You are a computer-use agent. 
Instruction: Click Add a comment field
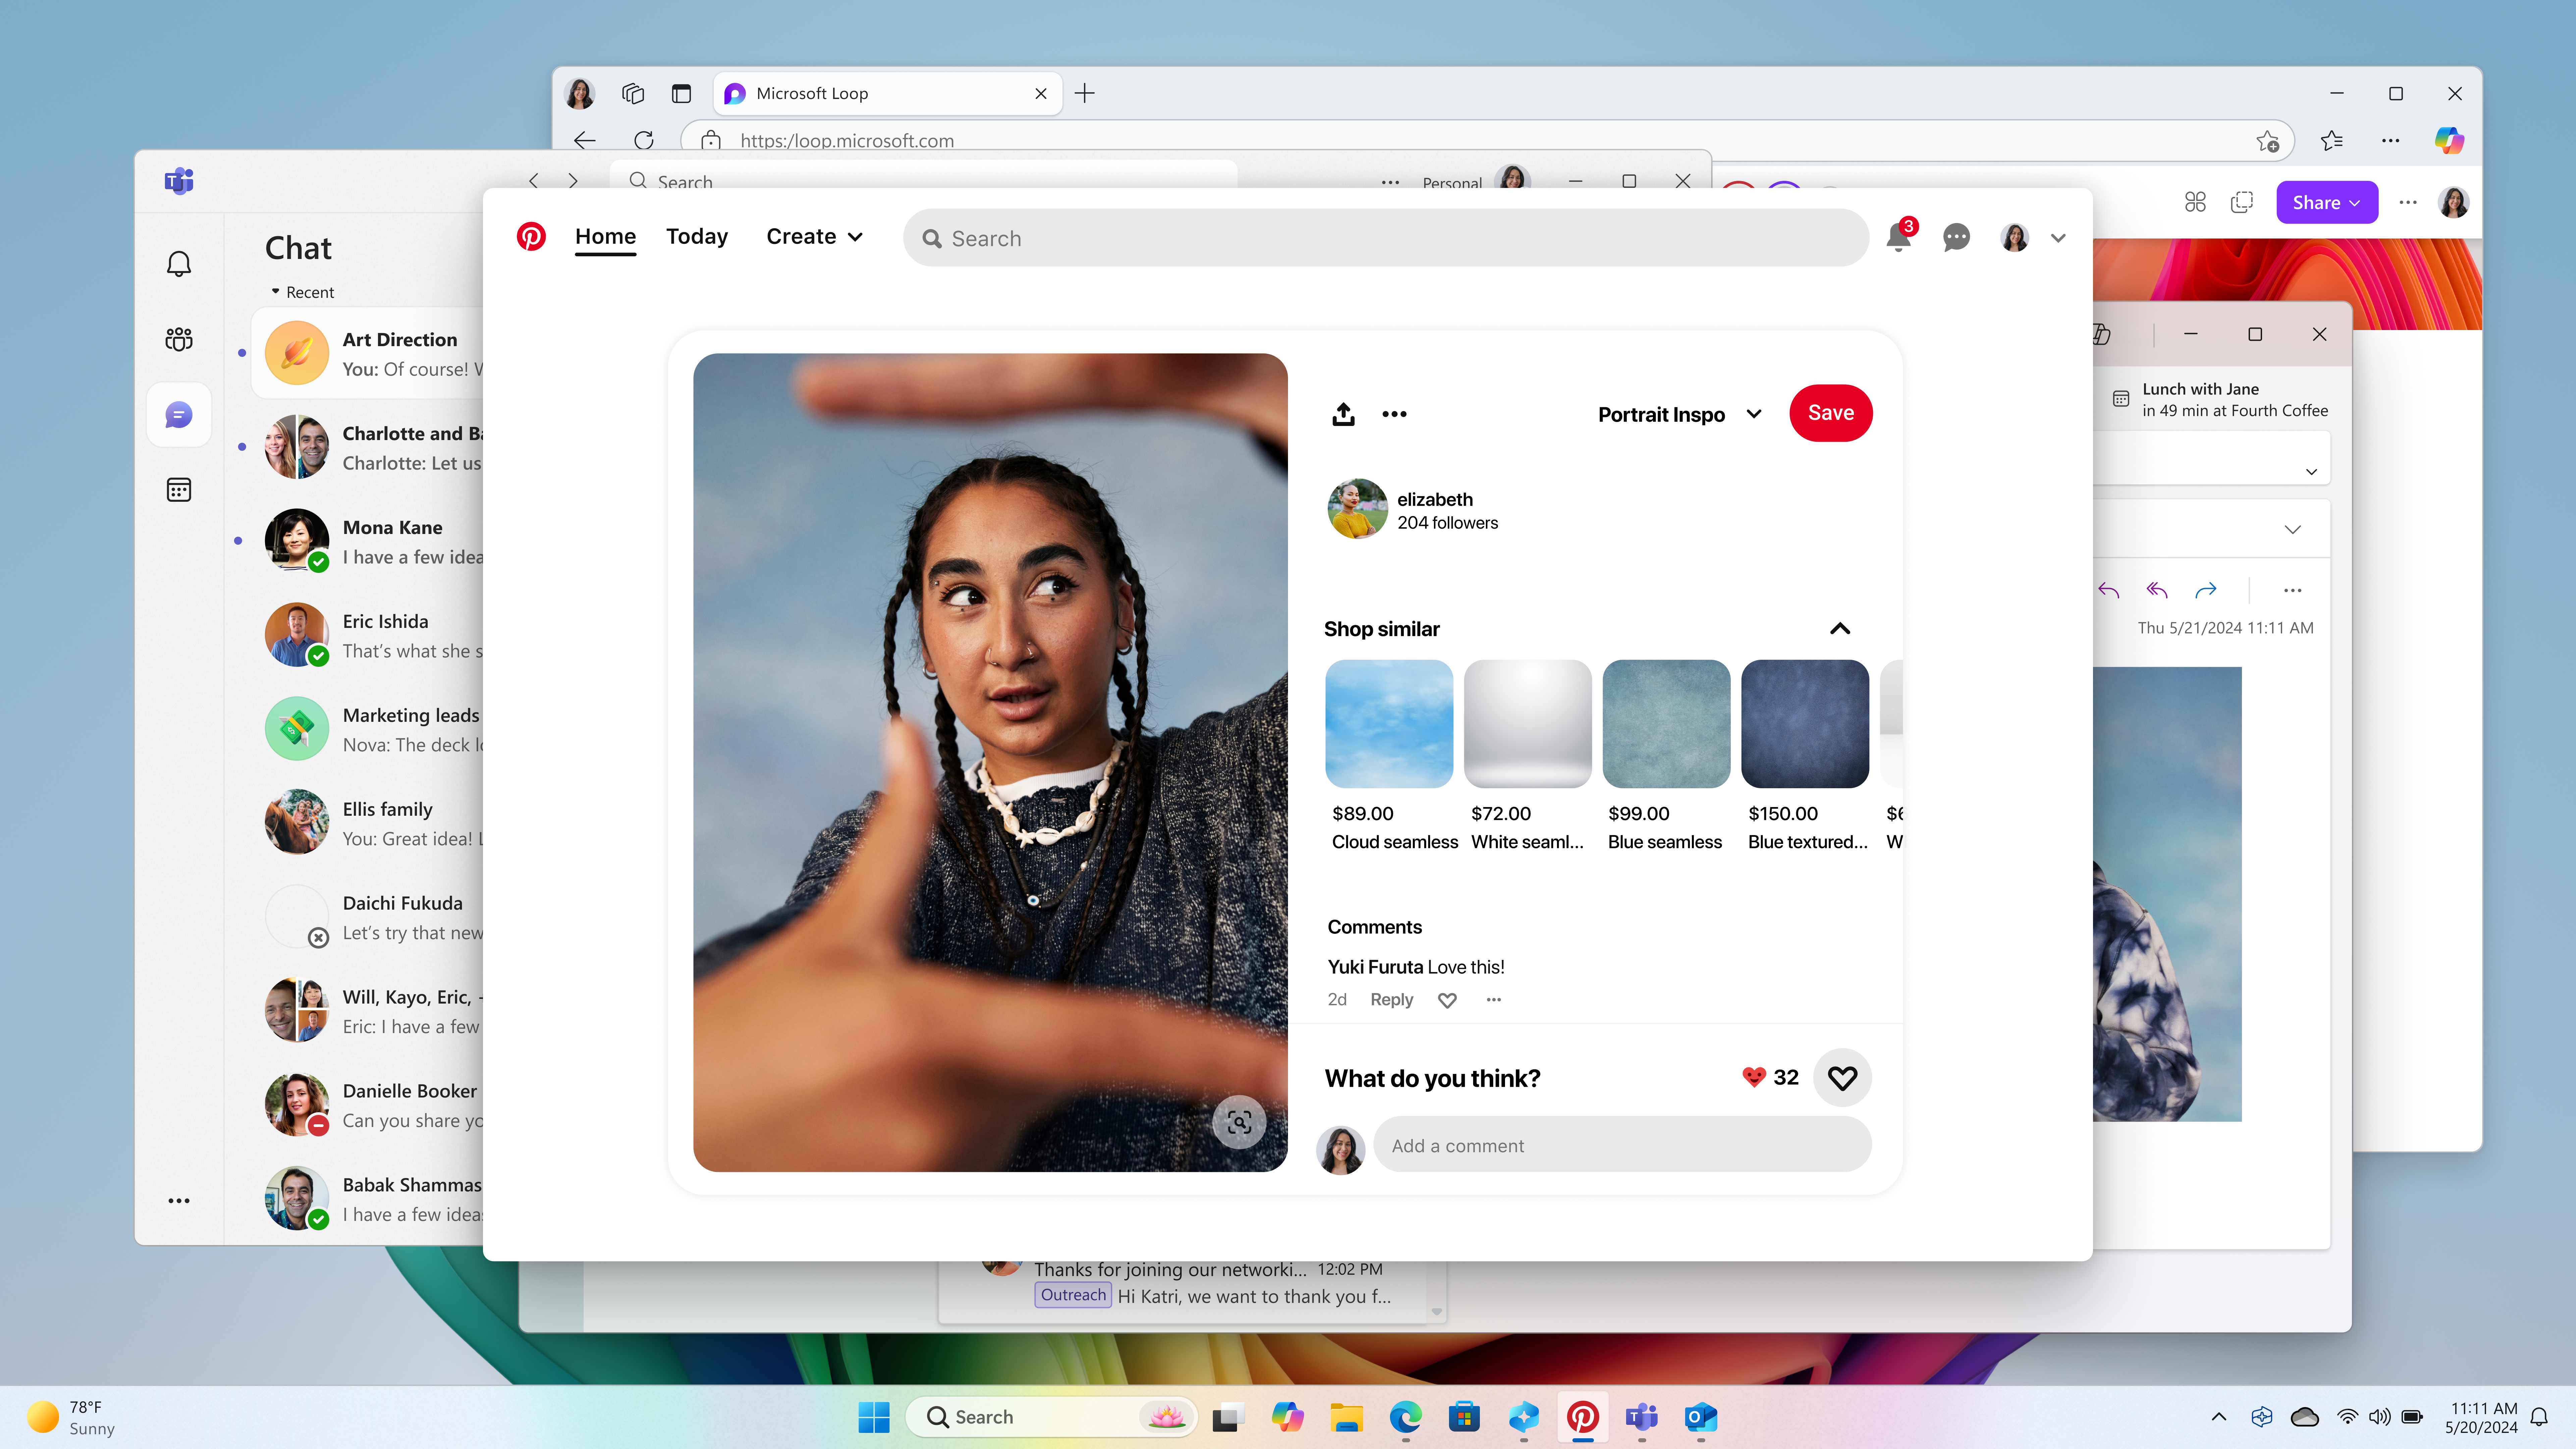1622,1145
